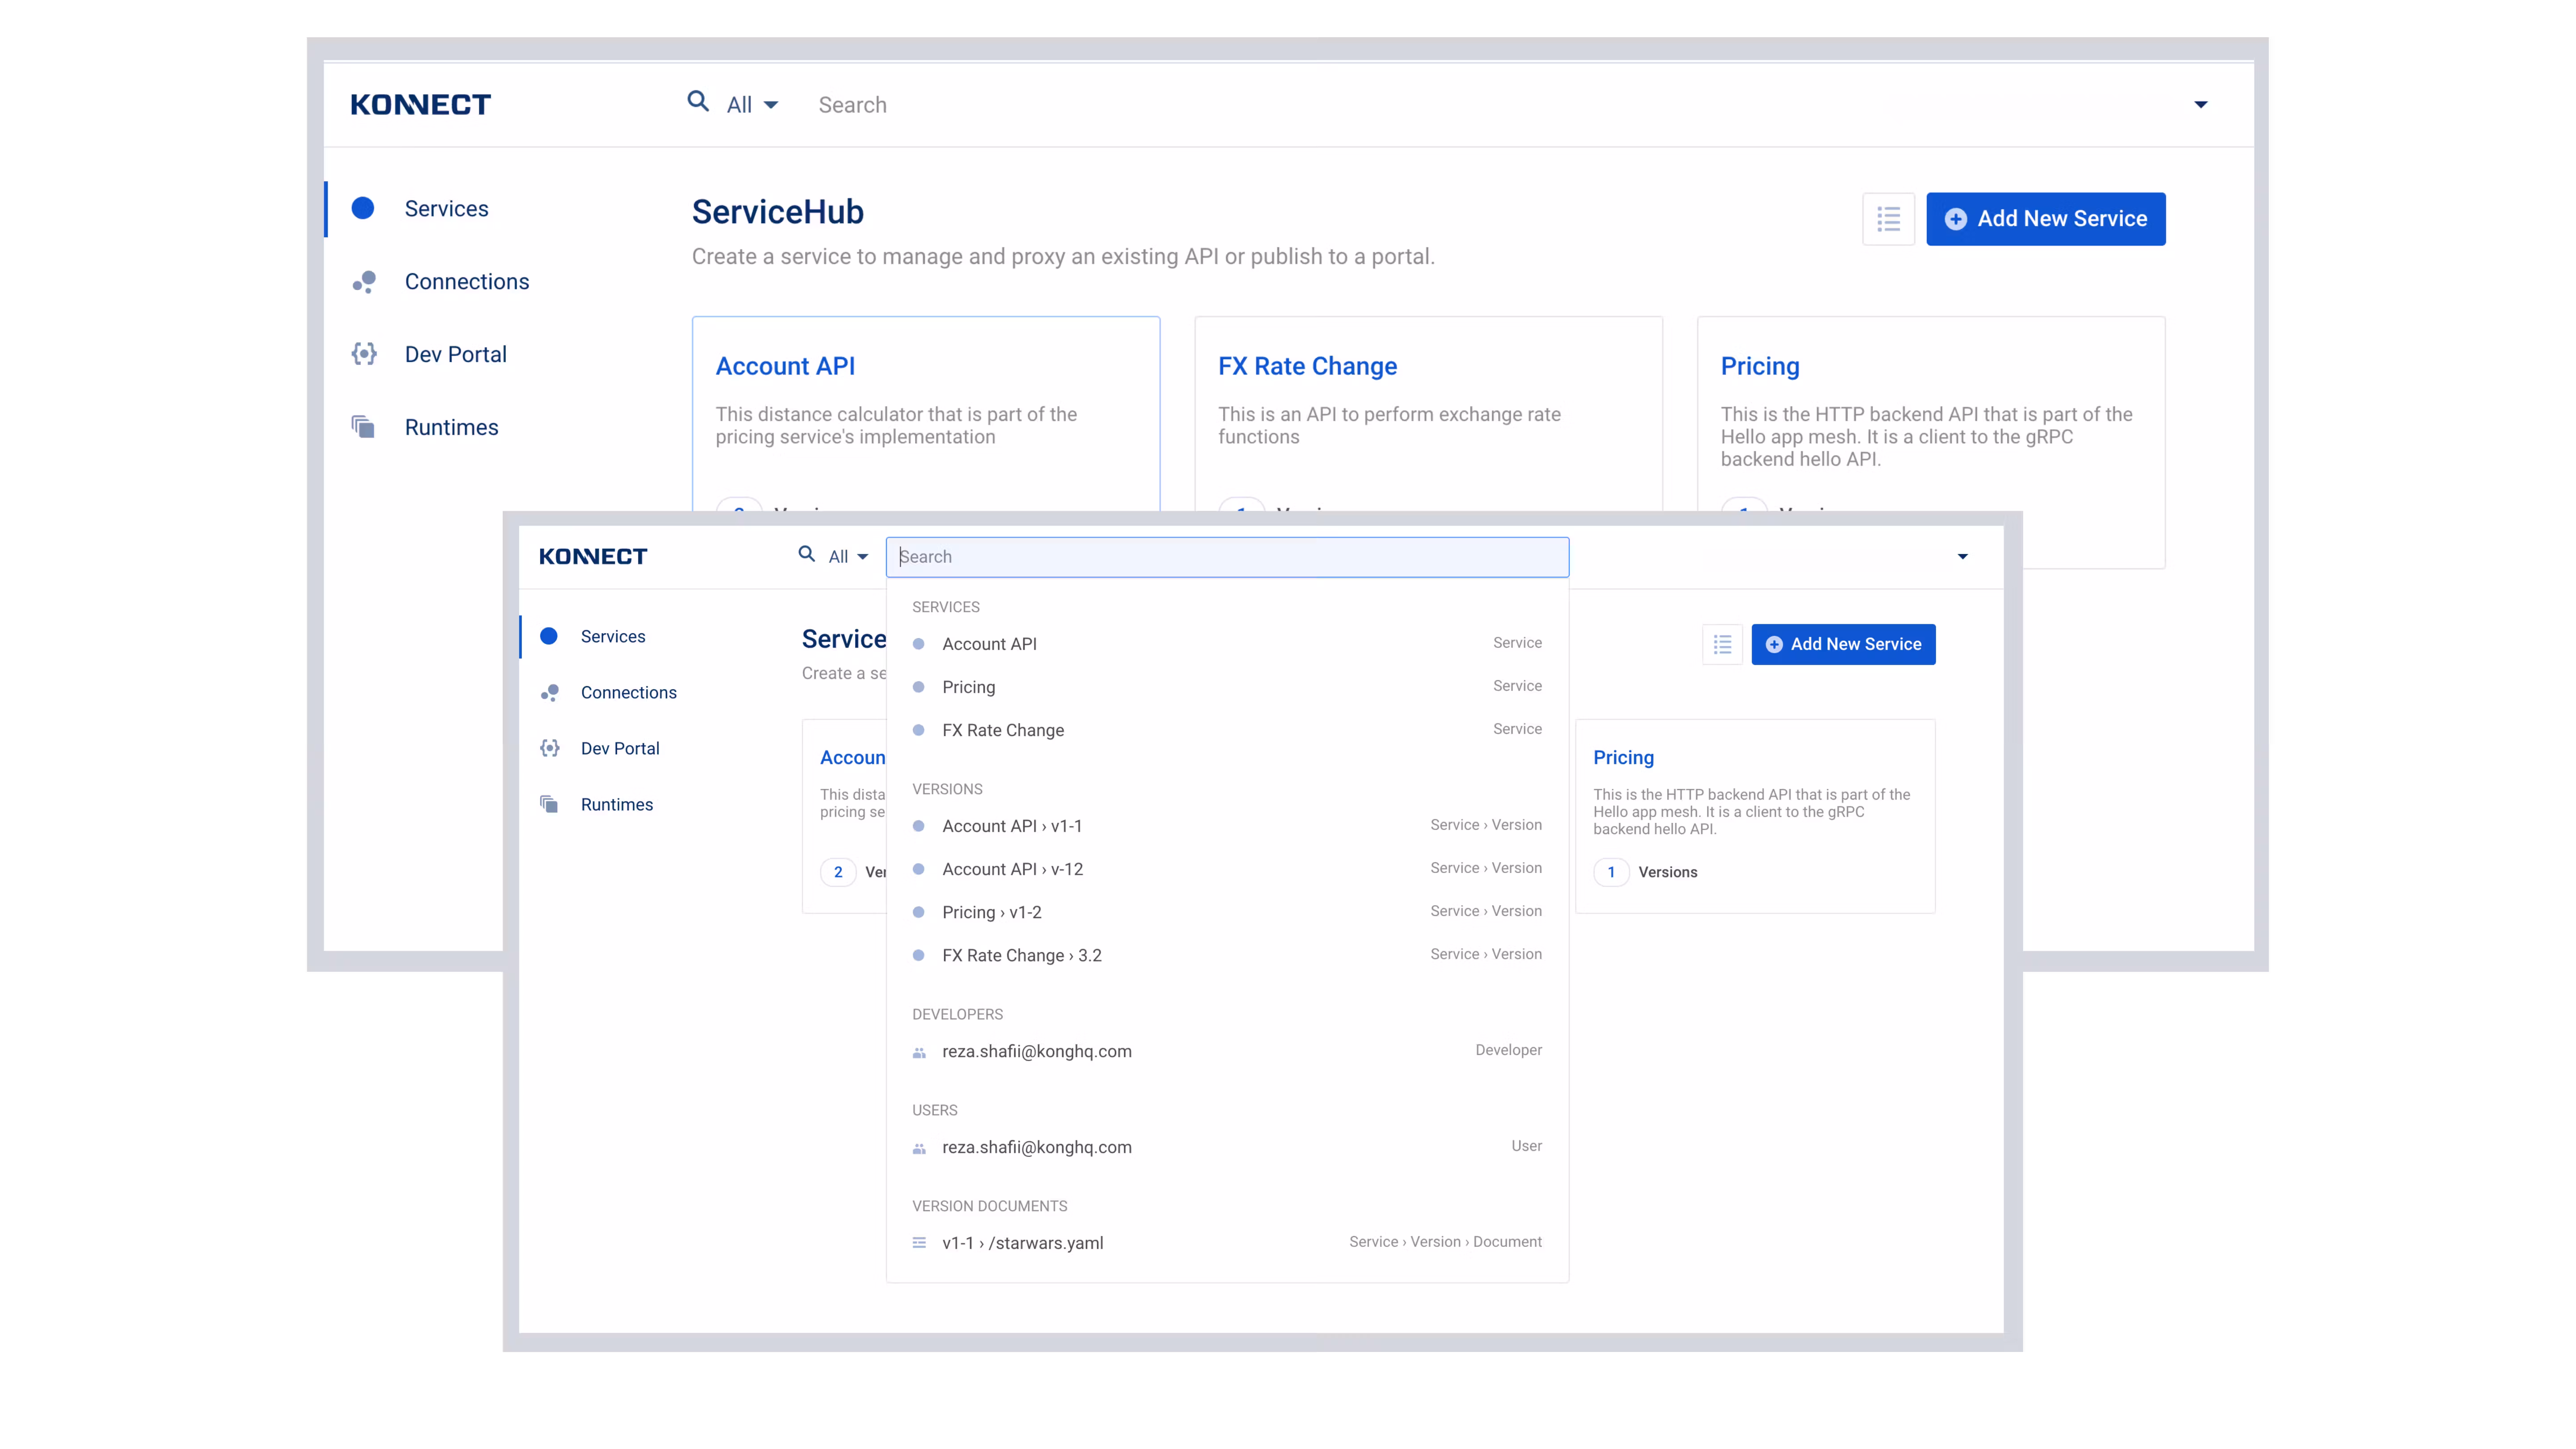The image size is (2576, 1449).
Task: Open the FX Rate Change service card title
Action: pos(1307,366)
